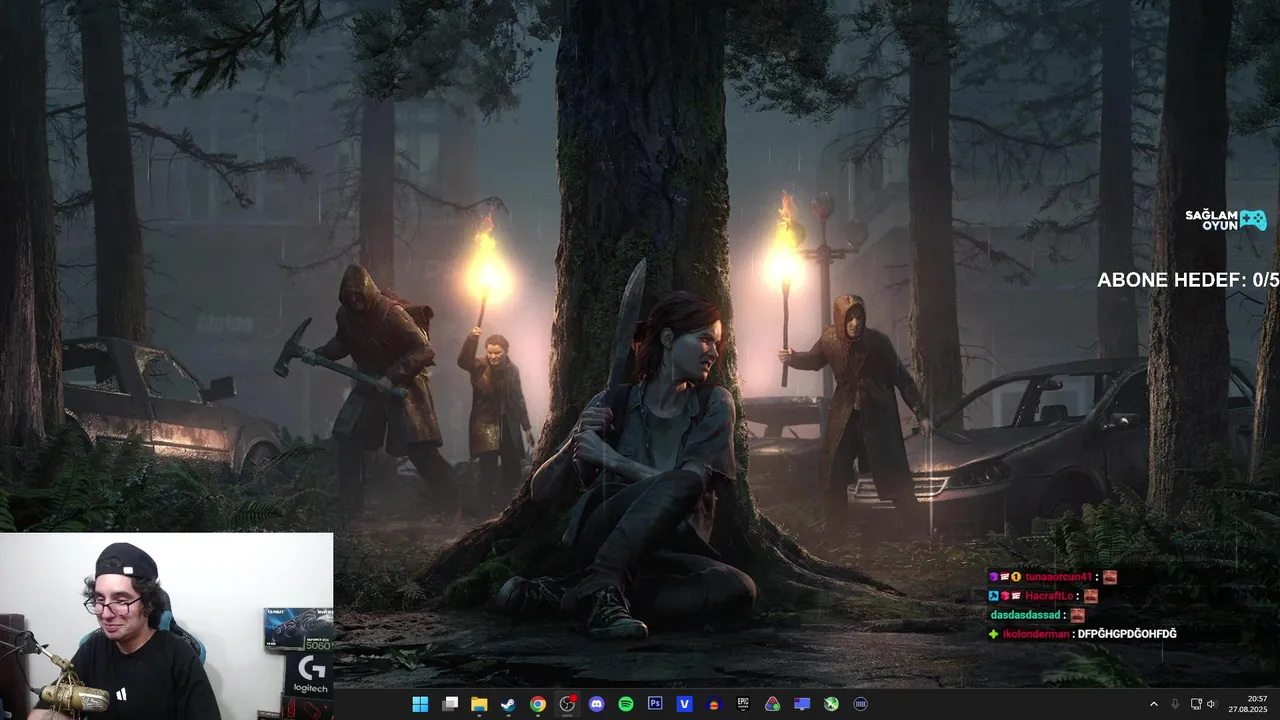
Task: Open the blue V app icon
Action: [685, 704]
